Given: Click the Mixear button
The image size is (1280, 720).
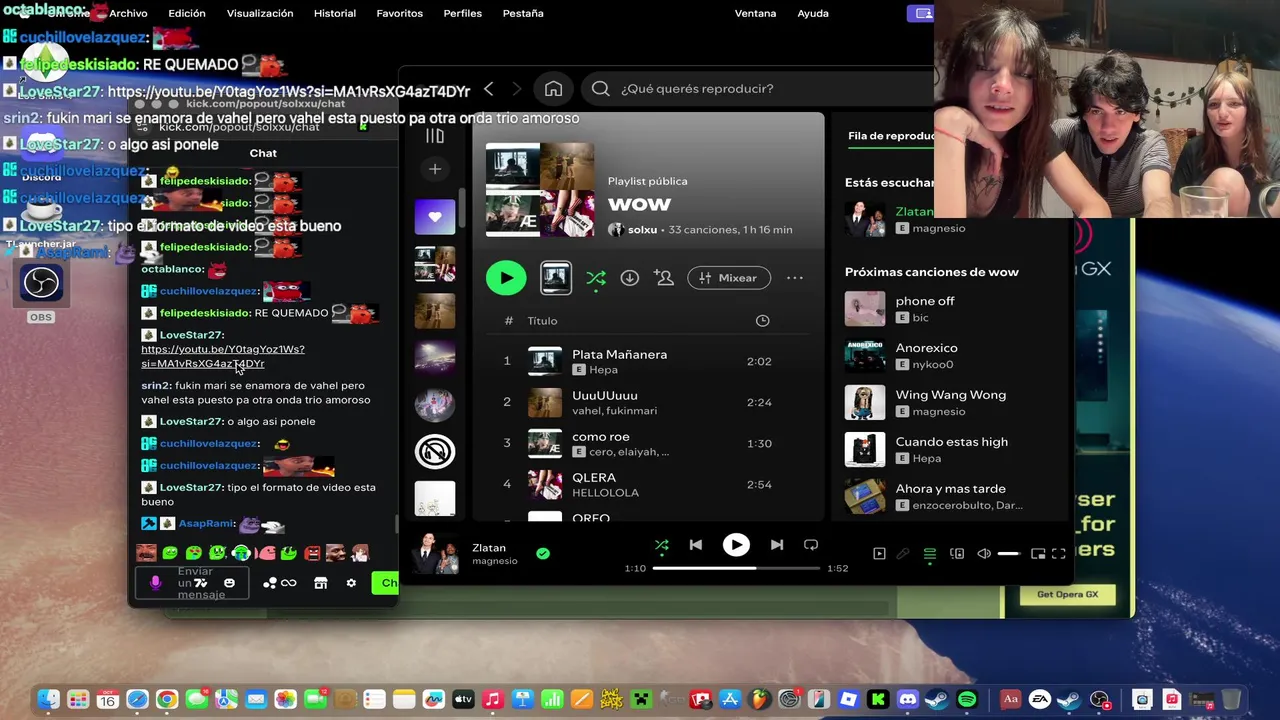Looking at the screenshot, I should 729,278.
